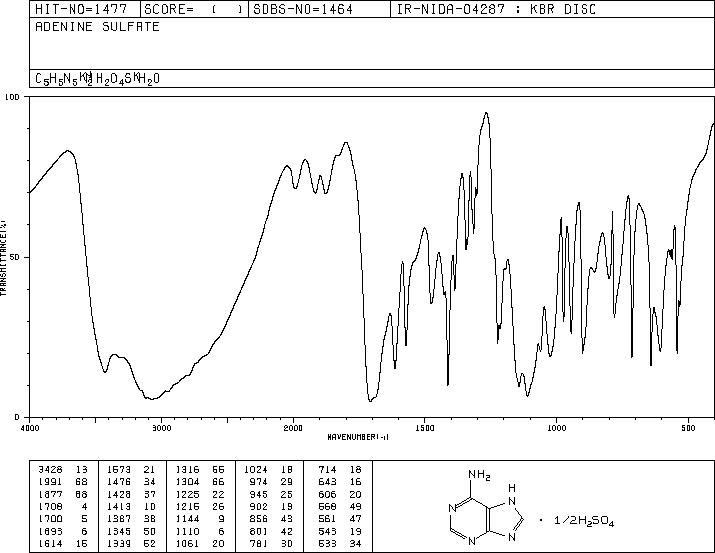Image resolution: width=715 pixels, height=553 pixels.
Task: Click the transmittance value 9 beside 1144
Action: (222, 519)
